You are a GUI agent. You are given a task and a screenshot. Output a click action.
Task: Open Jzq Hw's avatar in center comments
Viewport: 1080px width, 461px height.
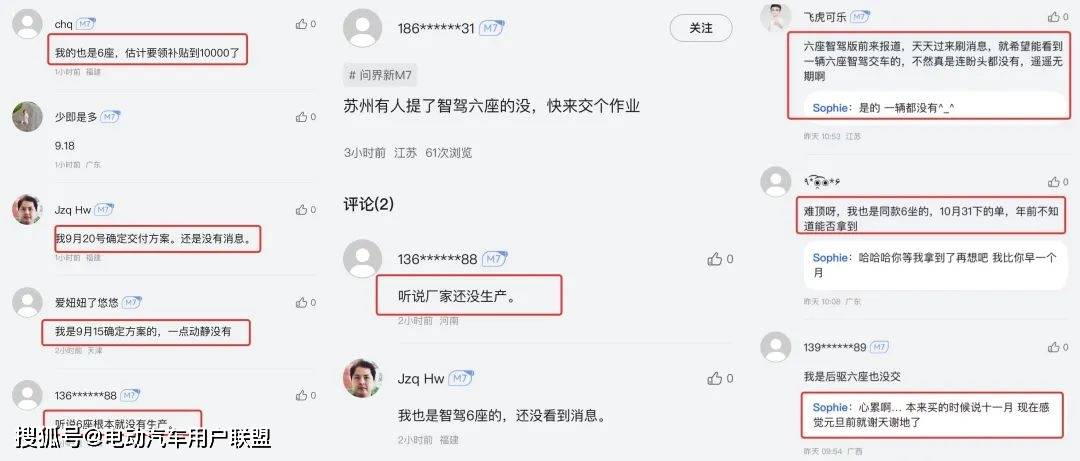click(x=362, y=378)
